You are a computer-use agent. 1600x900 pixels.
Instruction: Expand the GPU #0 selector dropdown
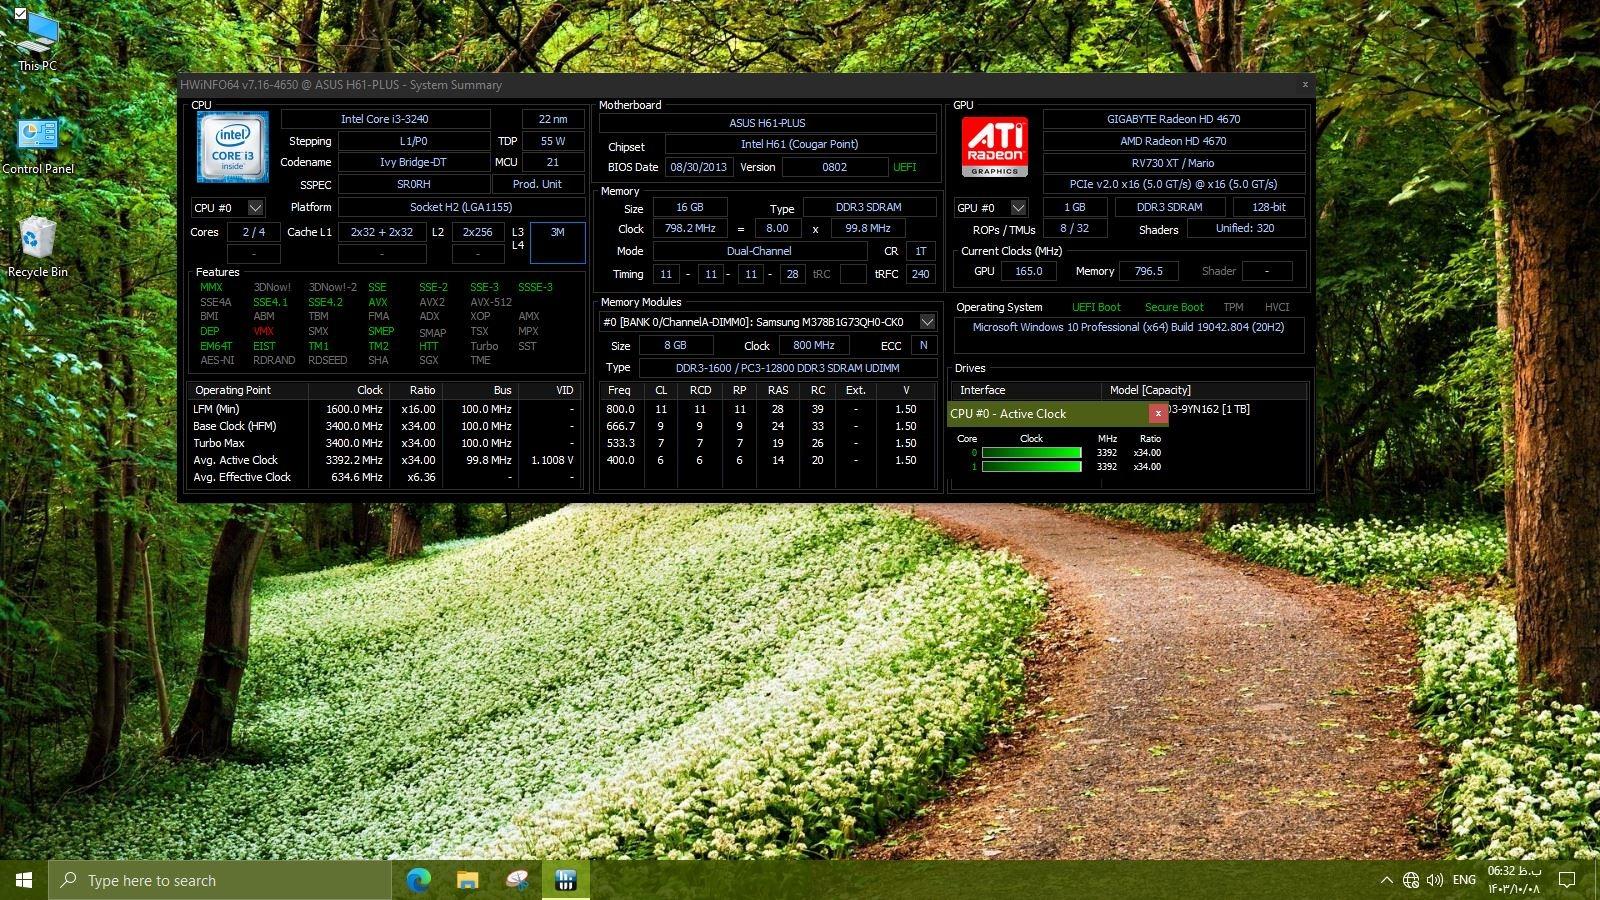[1018, 208]
